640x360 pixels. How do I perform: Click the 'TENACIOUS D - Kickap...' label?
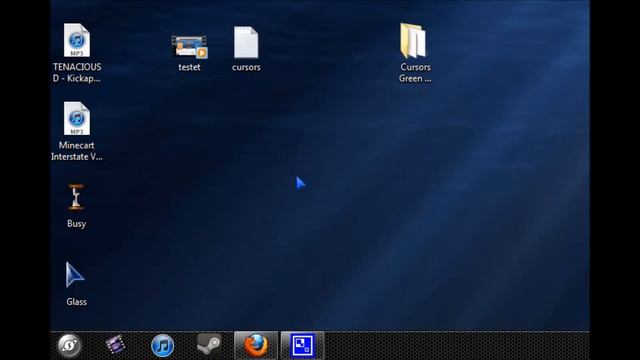coord(77,73)
